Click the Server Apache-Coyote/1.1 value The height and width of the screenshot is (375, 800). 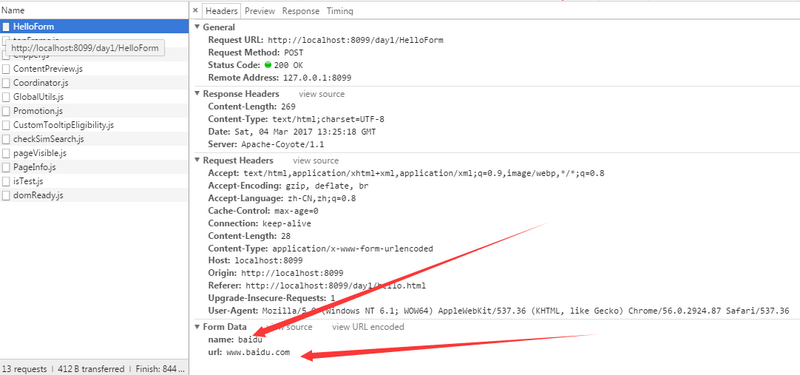283,145
